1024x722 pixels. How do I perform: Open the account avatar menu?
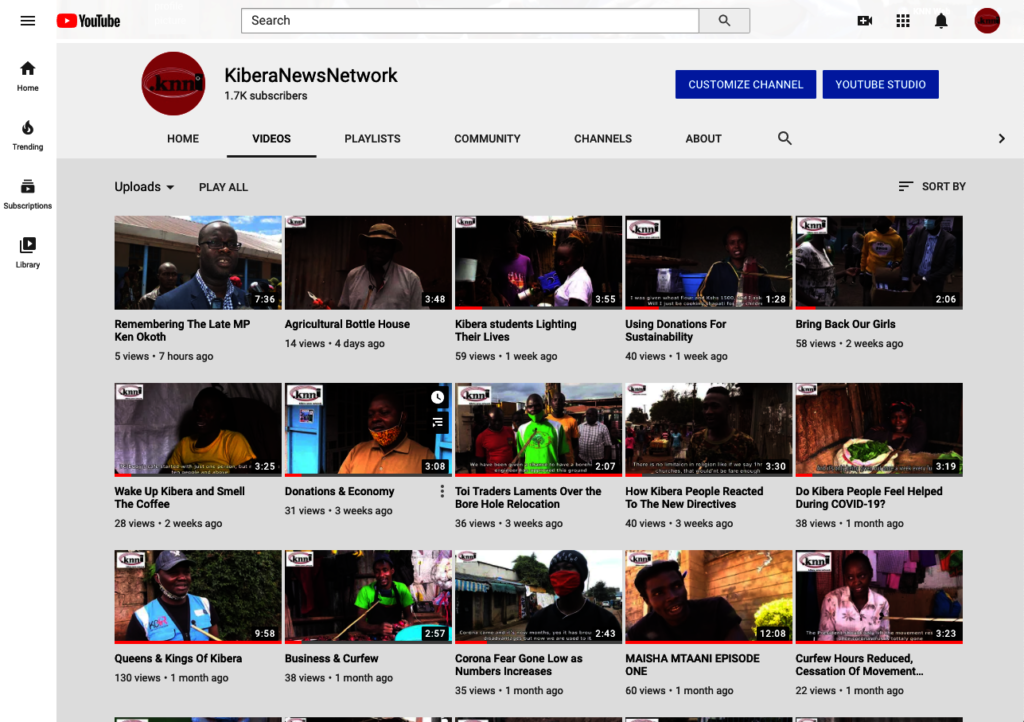click(x=987, y=21)
